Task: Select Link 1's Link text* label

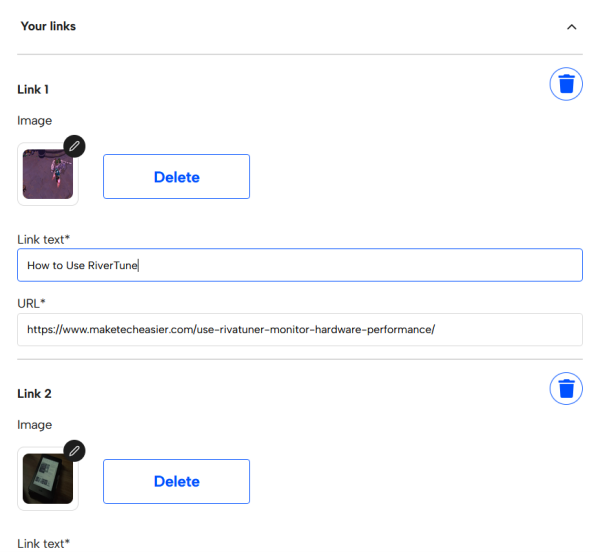Action: tap(43, 239)
